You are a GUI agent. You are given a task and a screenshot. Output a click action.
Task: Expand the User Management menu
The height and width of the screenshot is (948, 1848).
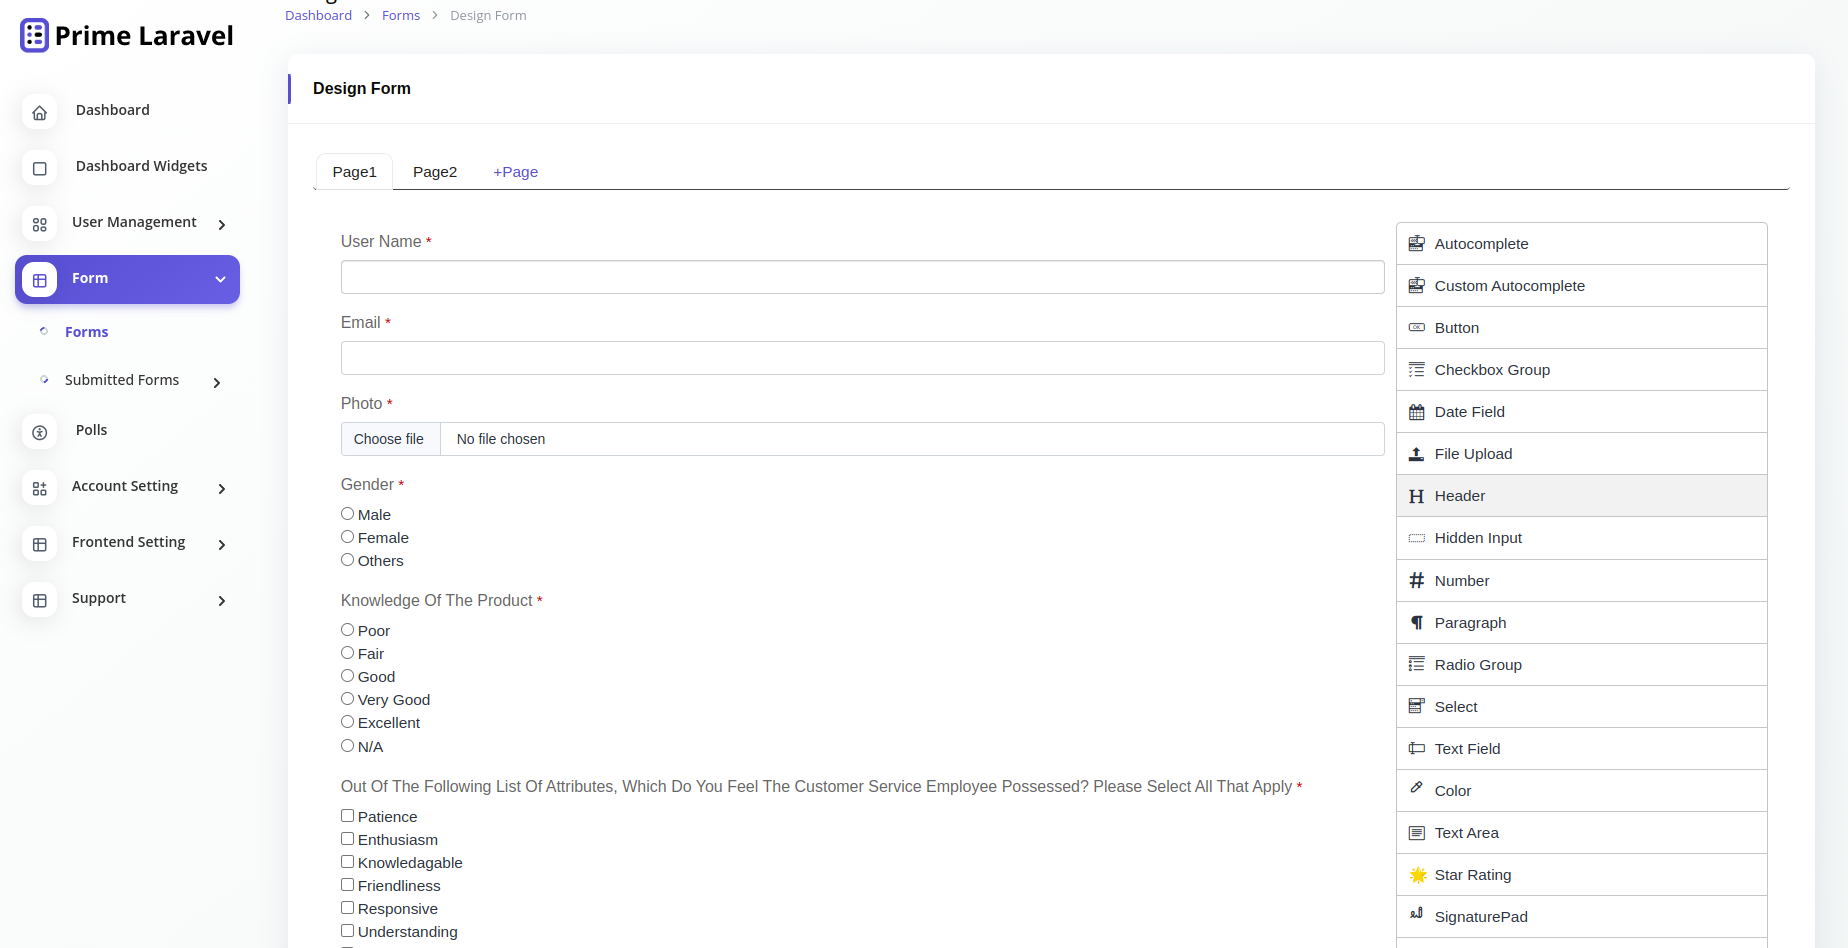coord(222,225)
